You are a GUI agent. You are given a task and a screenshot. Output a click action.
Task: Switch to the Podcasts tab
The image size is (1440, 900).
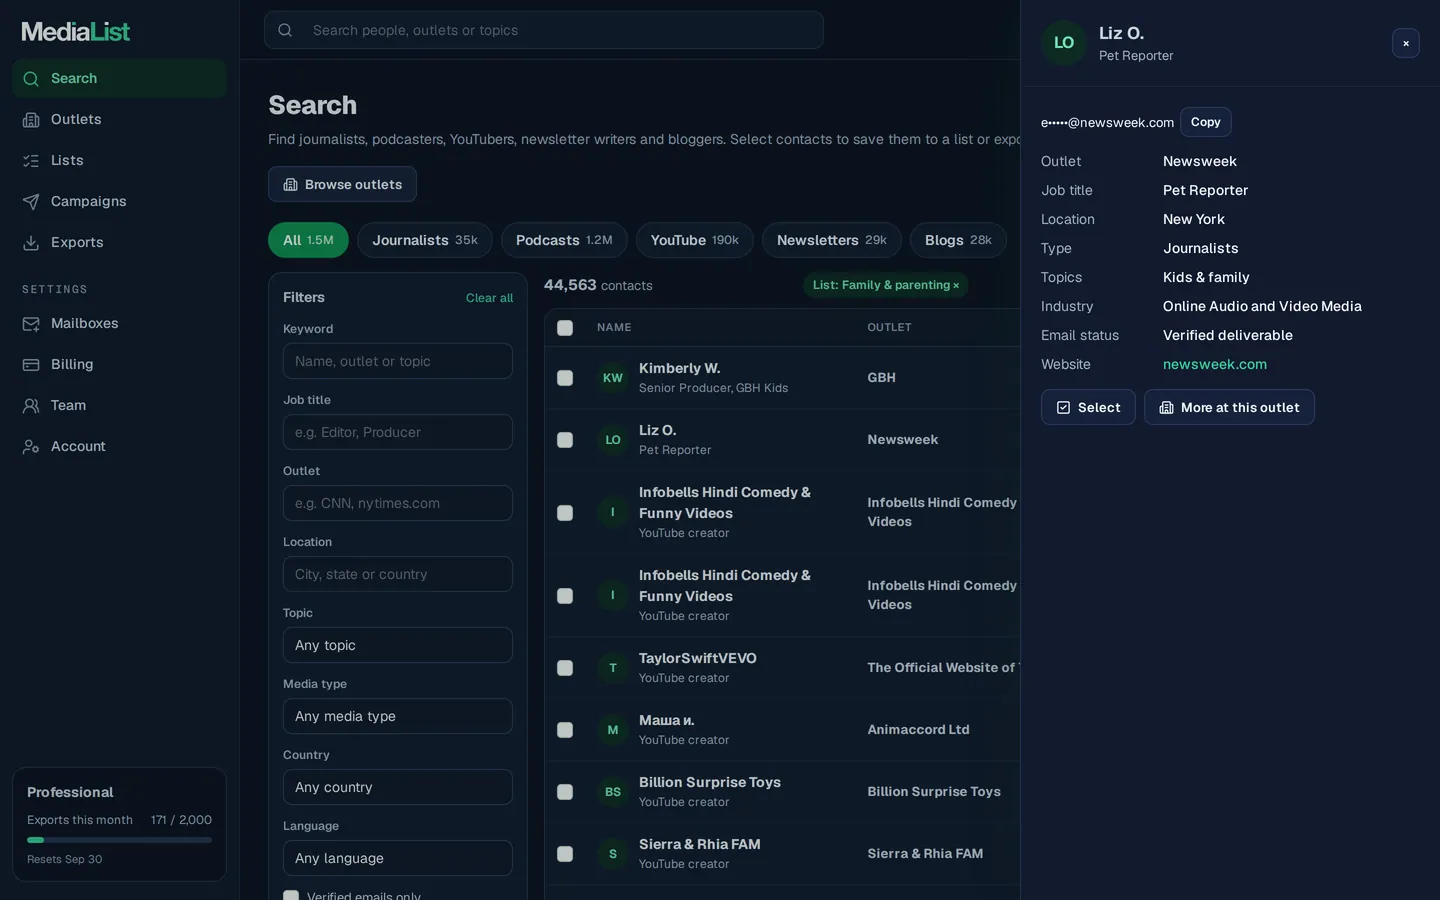pyautogui.click(x=564, y=240)
